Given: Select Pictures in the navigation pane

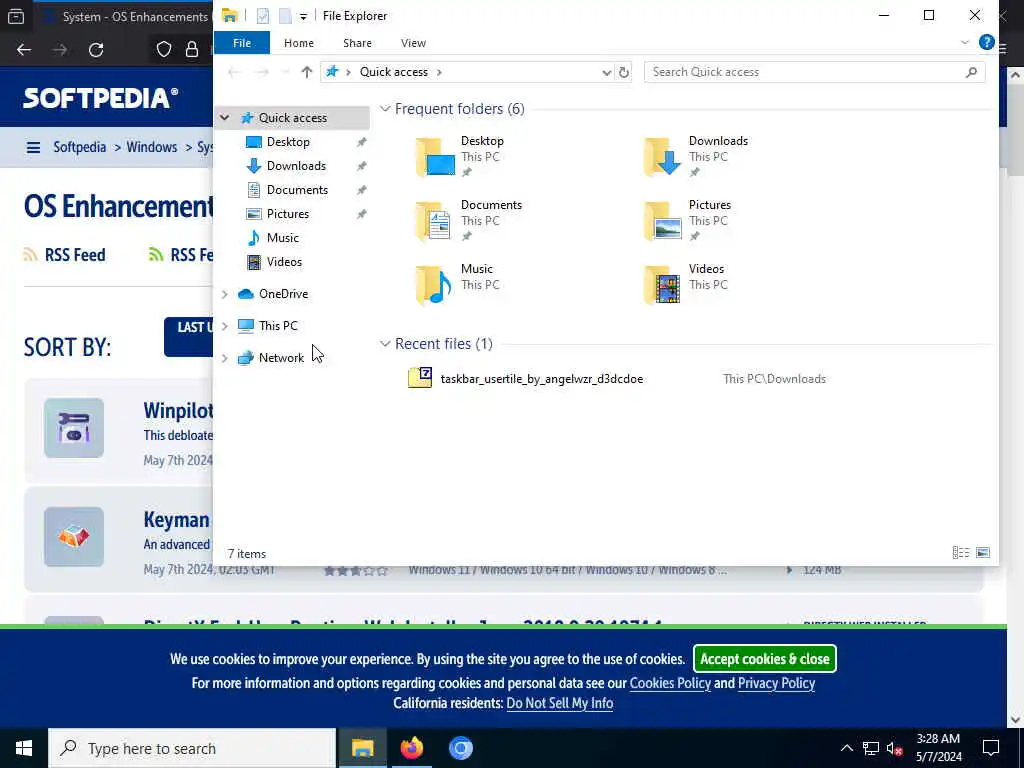Looking at the screenshot, I should pos(287,214).
